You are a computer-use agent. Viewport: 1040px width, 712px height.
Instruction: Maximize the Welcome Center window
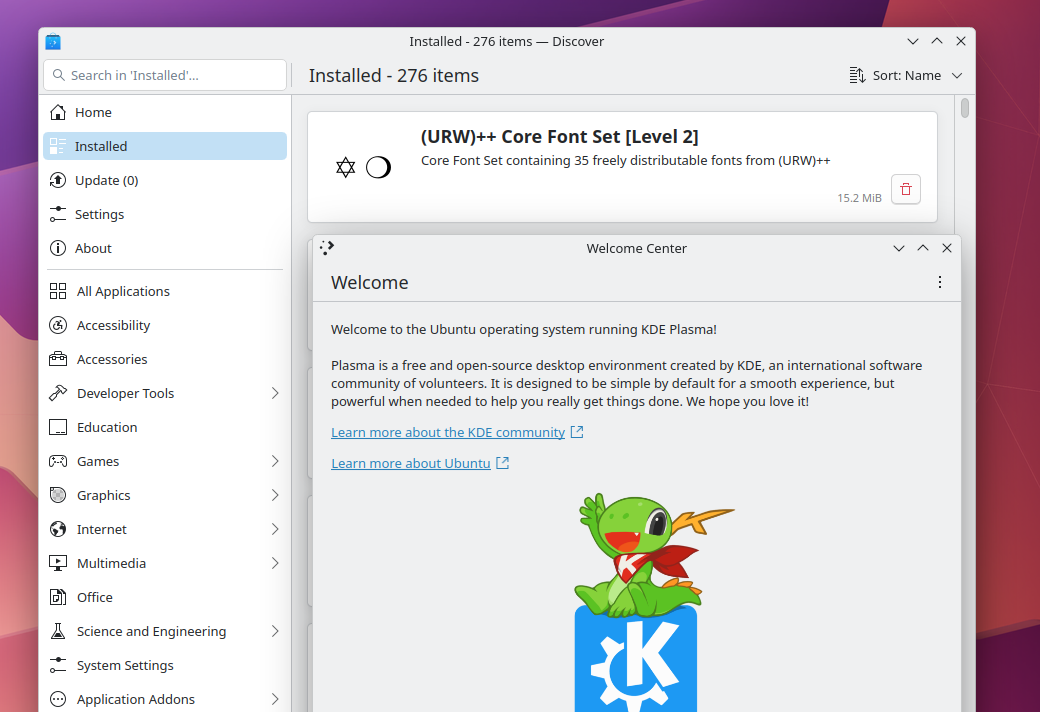923,248
